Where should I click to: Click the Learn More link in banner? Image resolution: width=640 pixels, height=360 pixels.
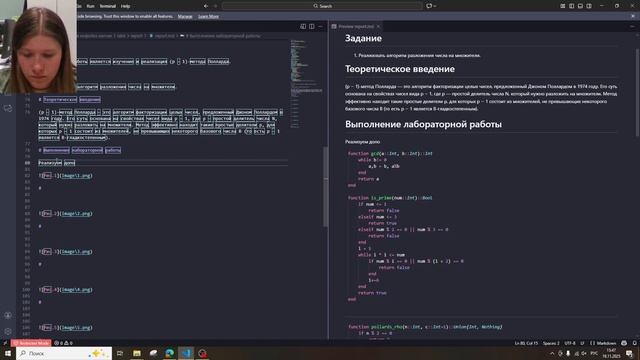[208, 16]
